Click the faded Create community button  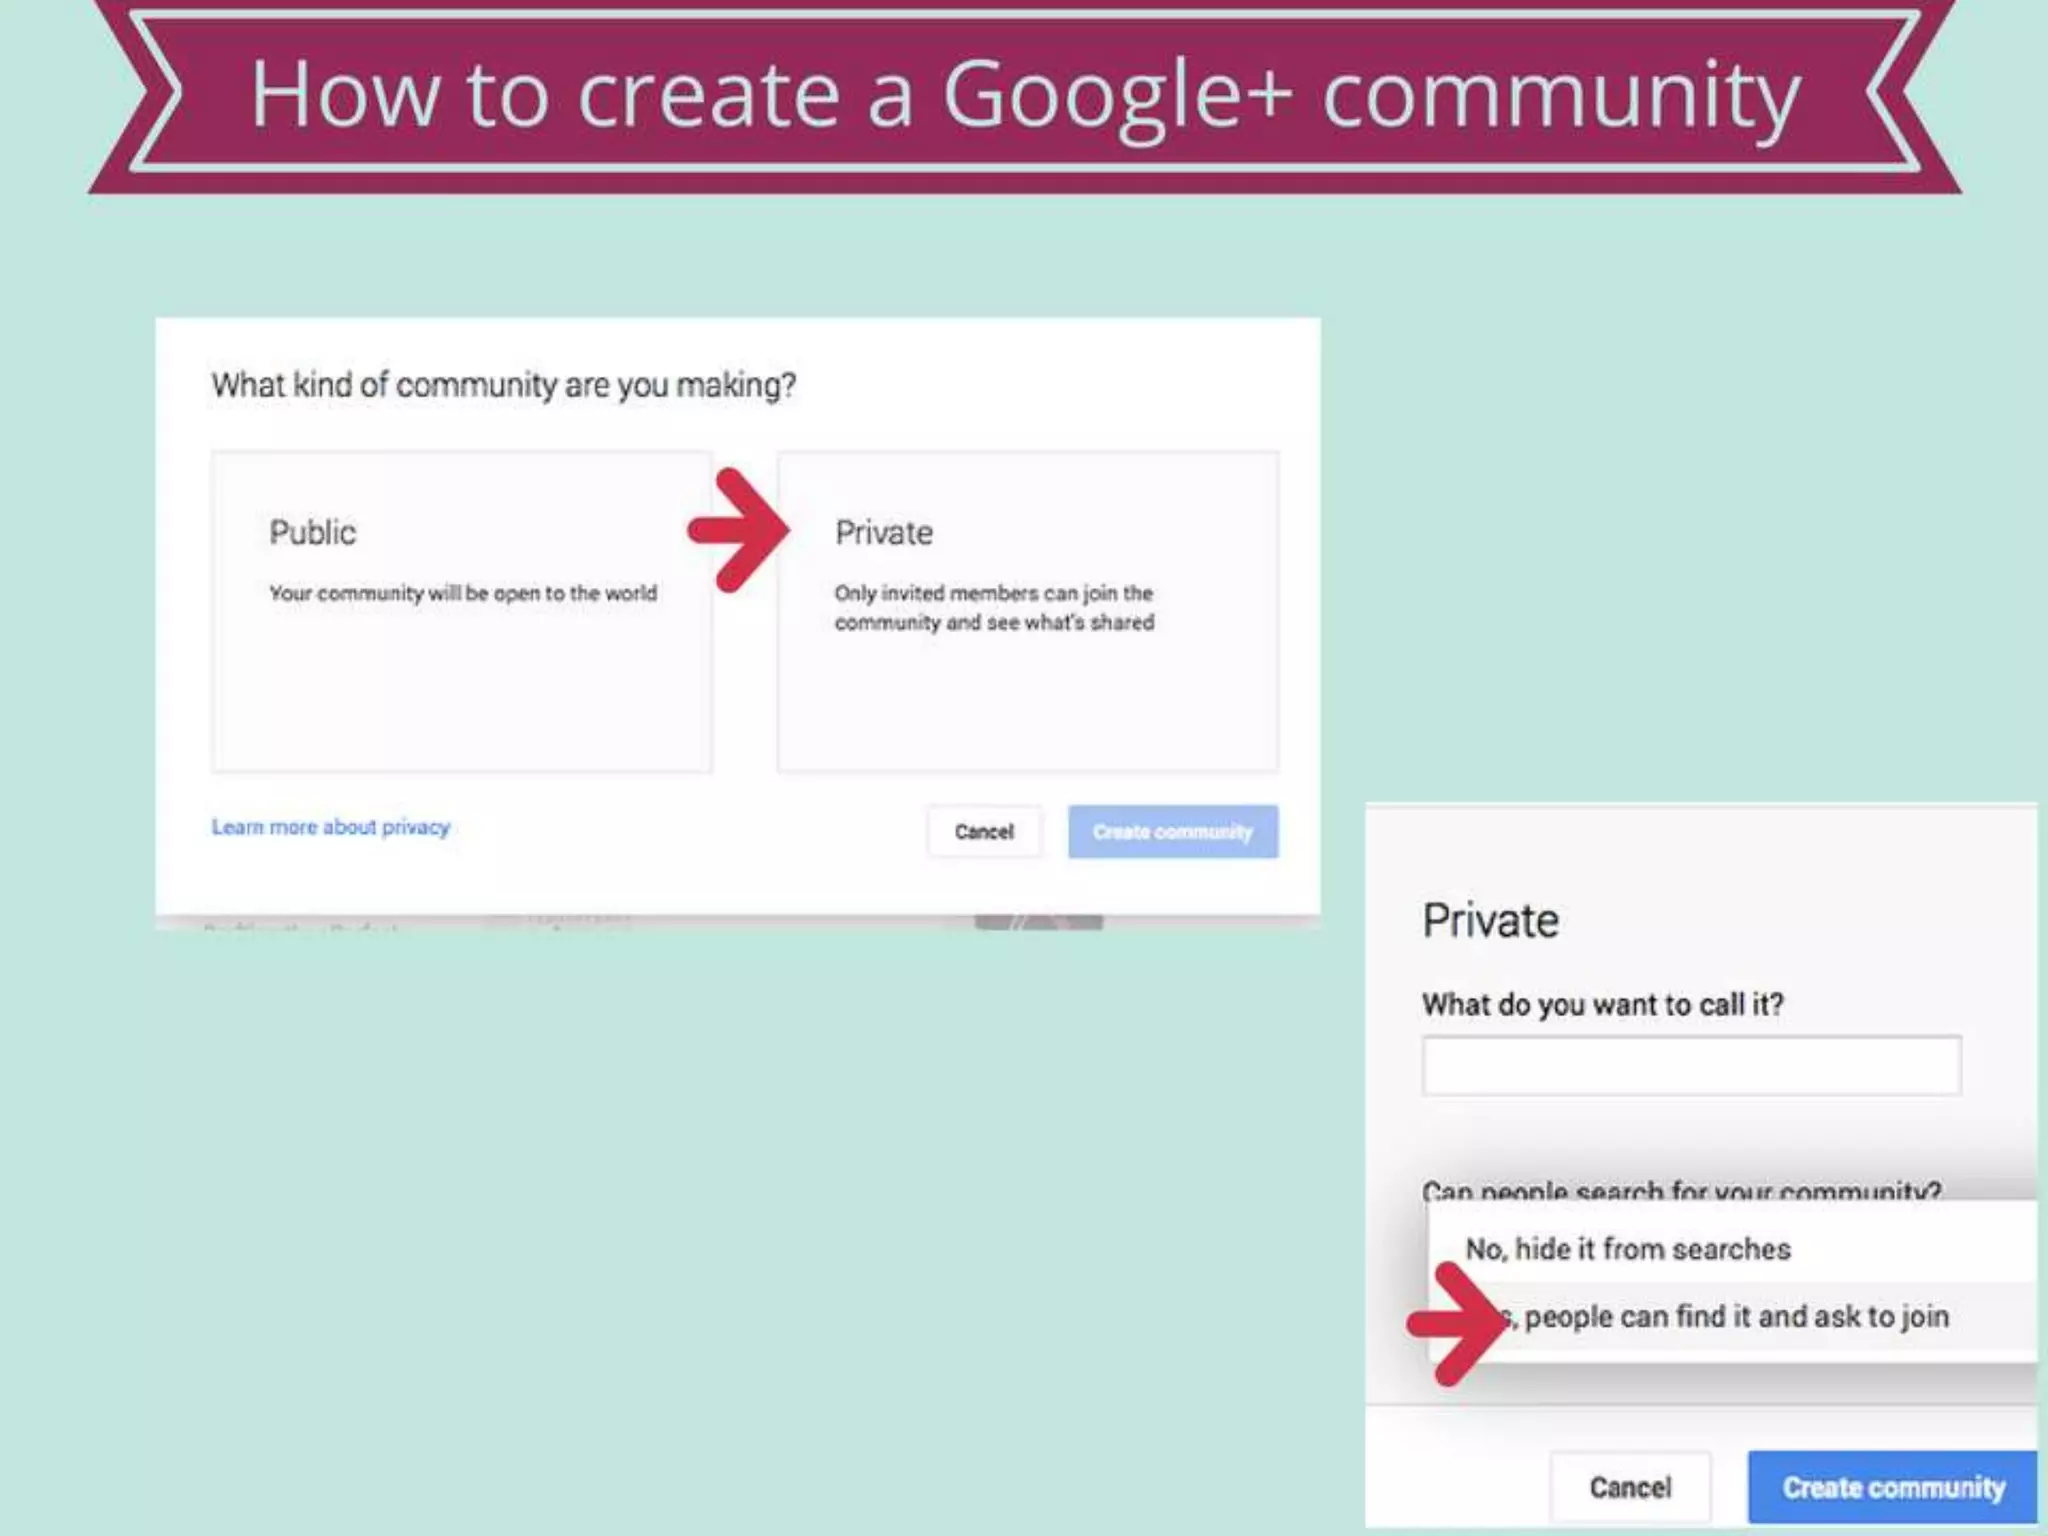tap(1172, 831)
